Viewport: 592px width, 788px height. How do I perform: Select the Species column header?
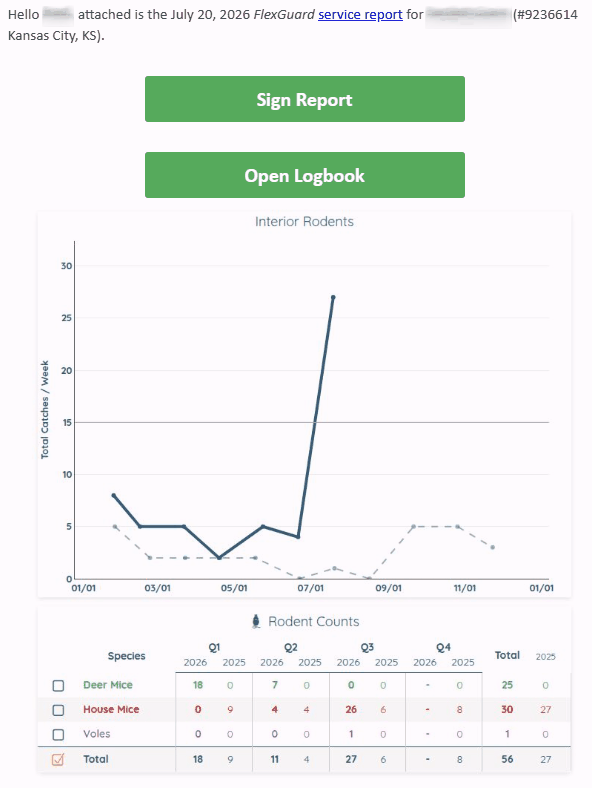tap(127, 656)
